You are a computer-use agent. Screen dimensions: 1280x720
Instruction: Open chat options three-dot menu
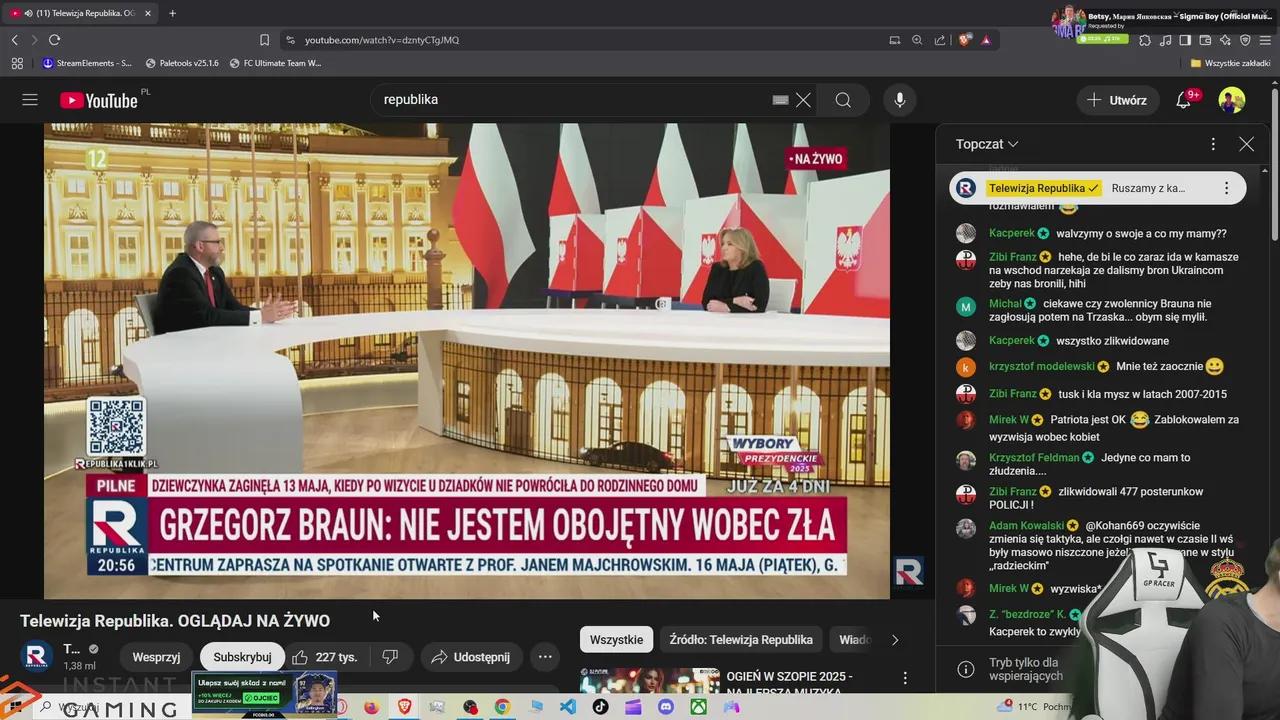[x=1213, y=144]
